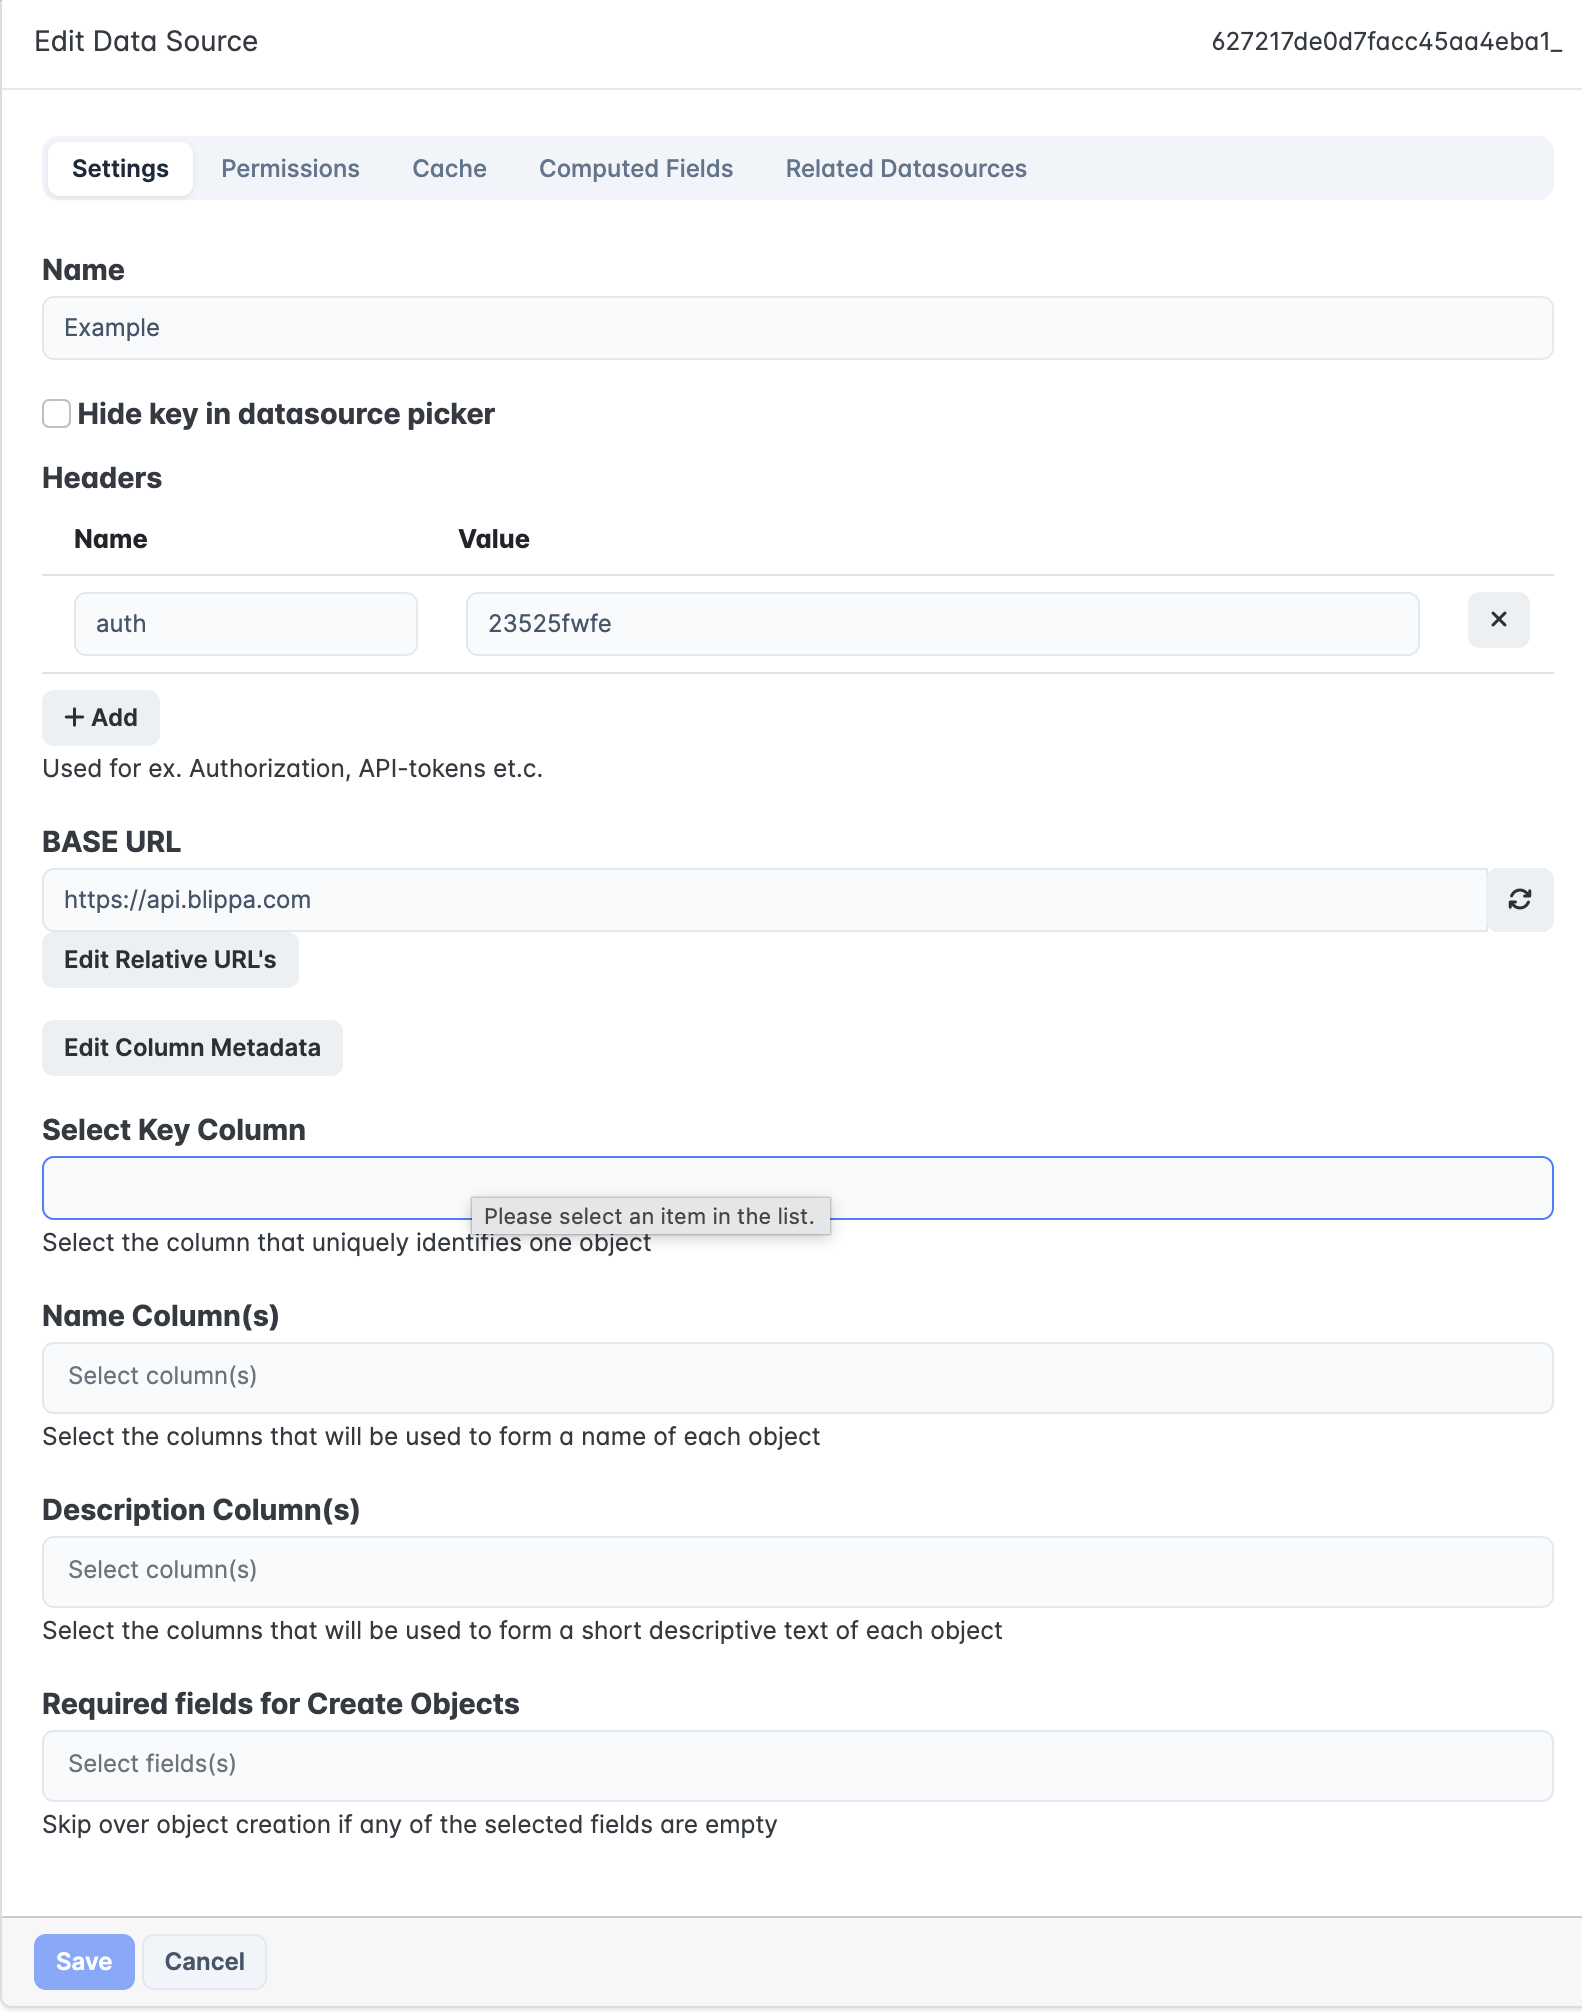Image resolution: width=1582 pixels, height=2014 pixels.
Task: Switch to the Permissions tab
Action: pos(290,169)
